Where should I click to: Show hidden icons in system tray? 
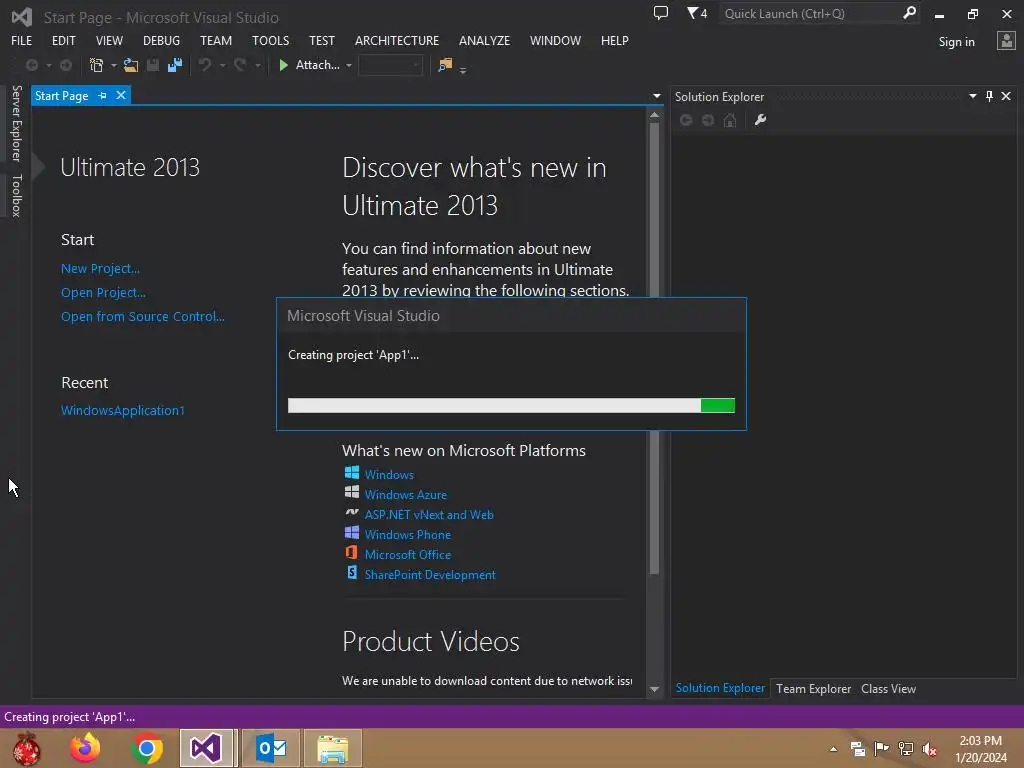click(833, 749)
